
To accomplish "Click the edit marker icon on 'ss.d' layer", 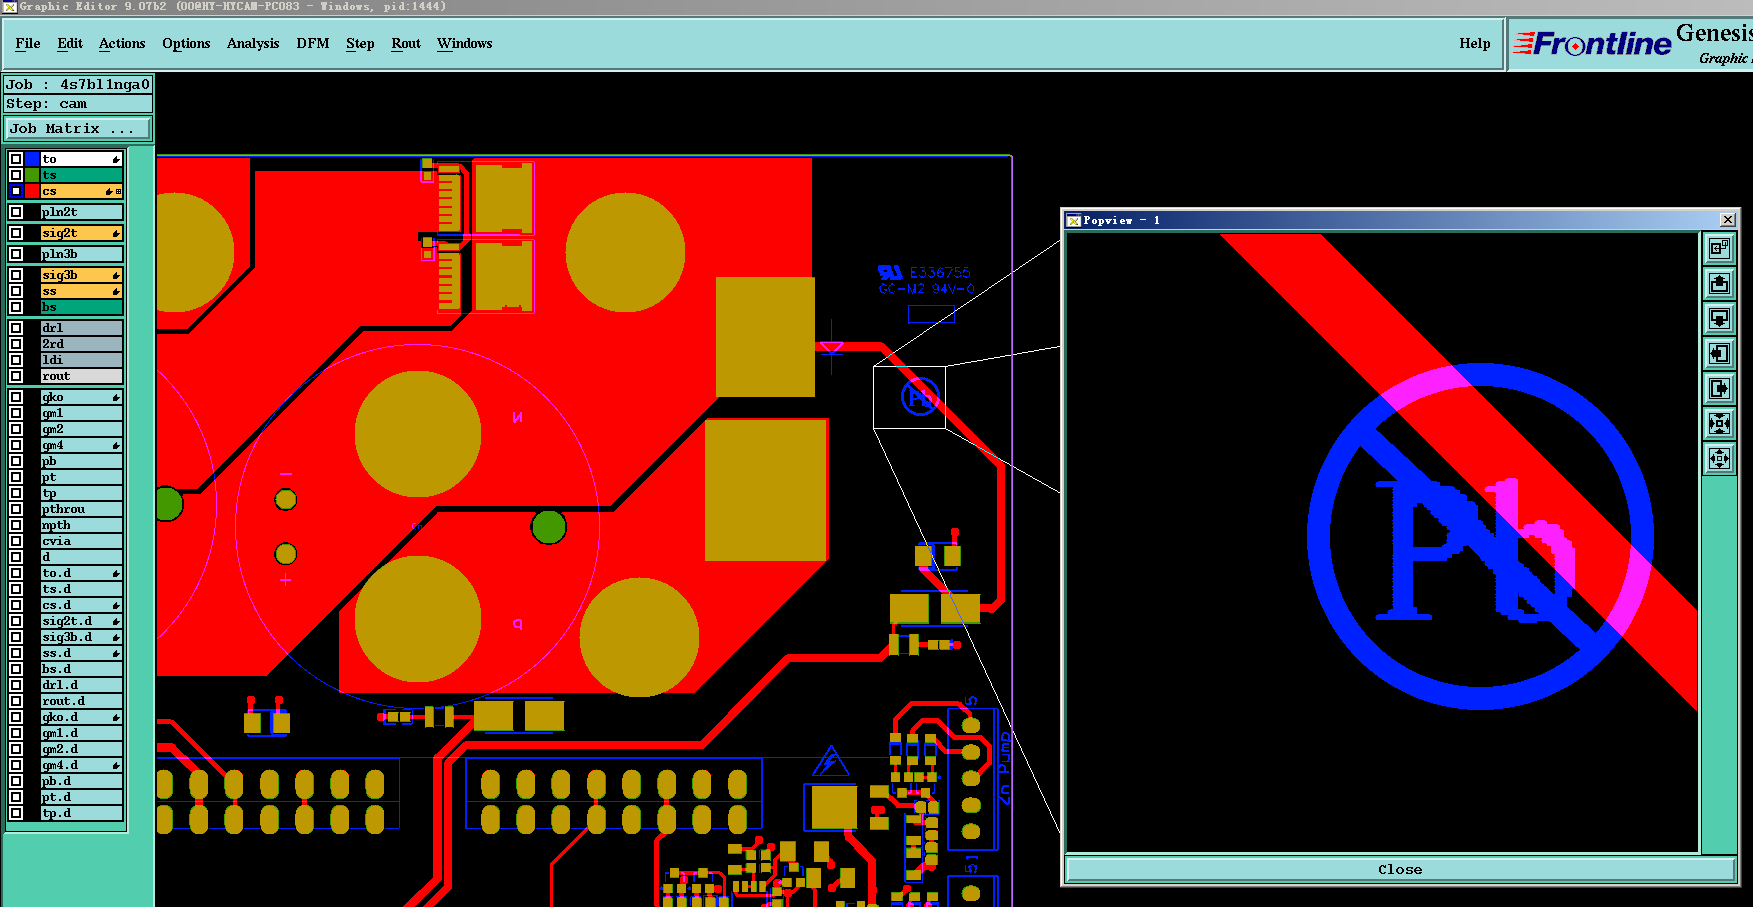I will [116, 653].
